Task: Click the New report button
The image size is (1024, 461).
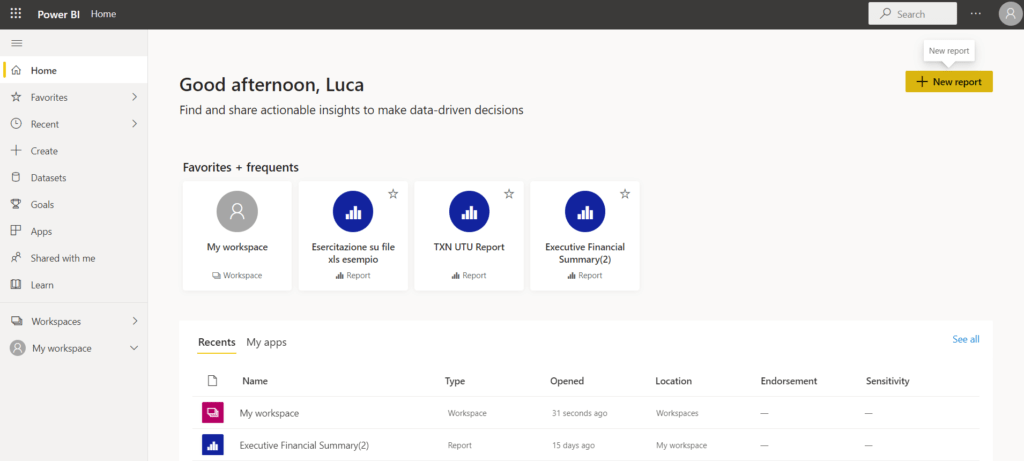Action: (949, 82)
